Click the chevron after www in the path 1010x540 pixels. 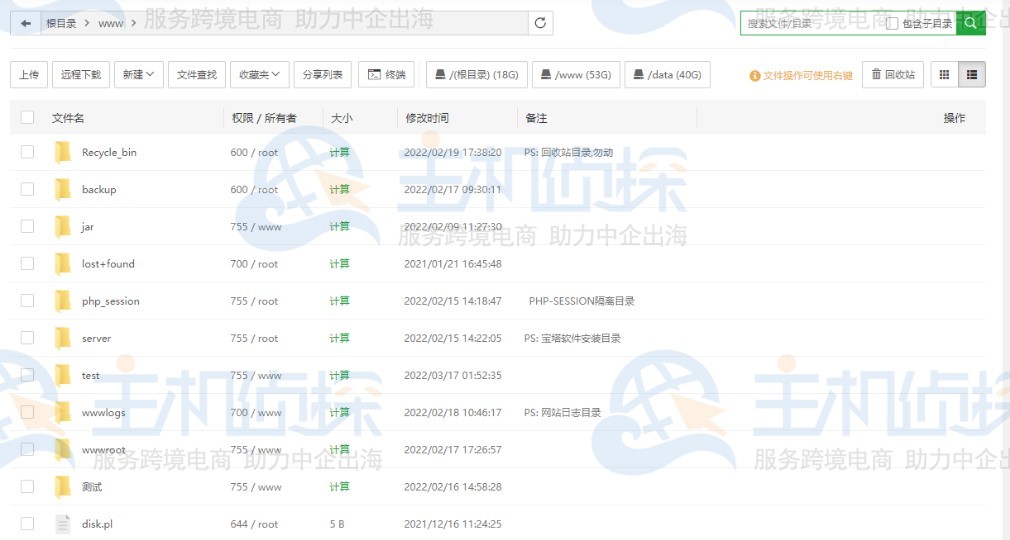pos(134,23)
